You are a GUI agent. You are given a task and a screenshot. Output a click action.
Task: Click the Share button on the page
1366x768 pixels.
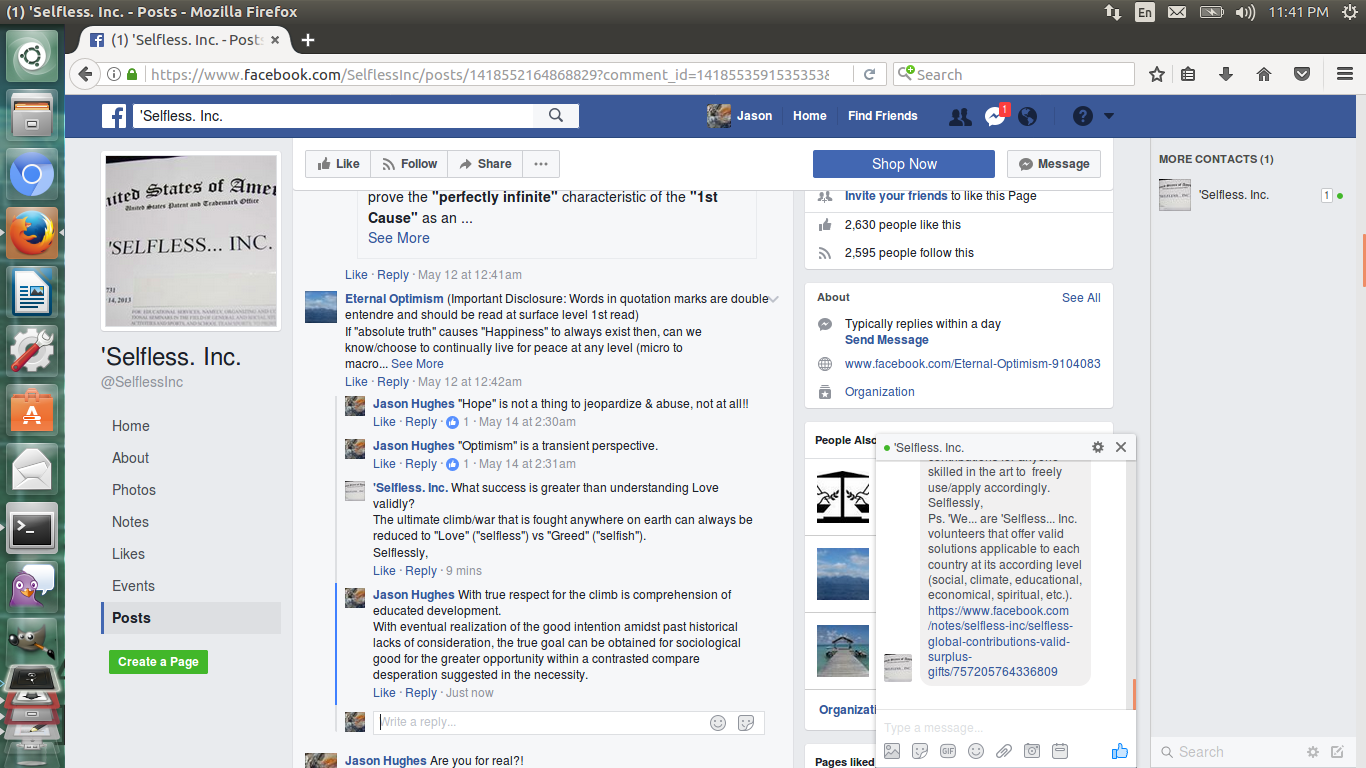(485, 164)
